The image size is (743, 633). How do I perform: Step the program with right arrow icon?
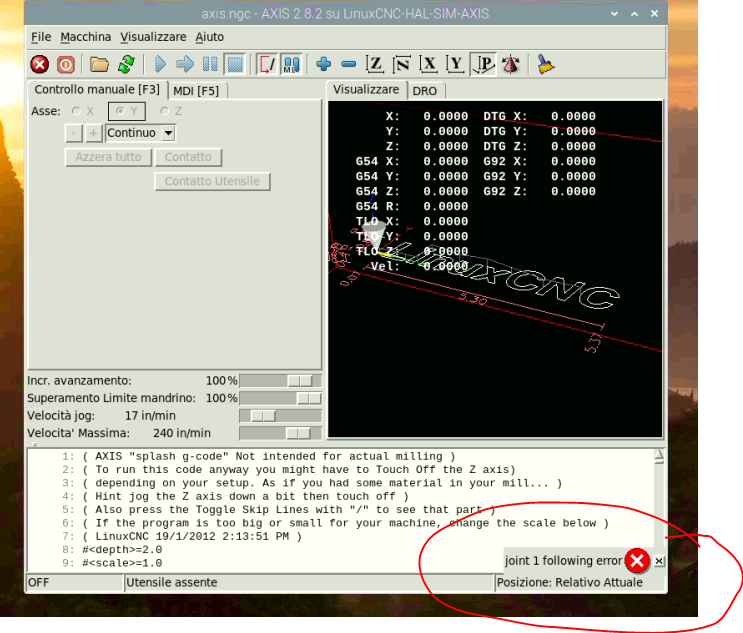(x=185, y=64)
